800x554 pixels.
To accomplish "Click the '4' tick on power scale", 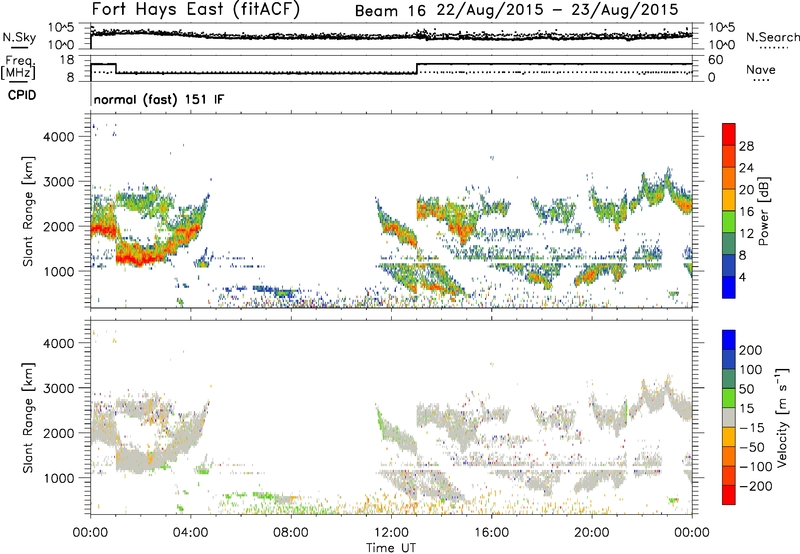I will [x=742, y=277].
